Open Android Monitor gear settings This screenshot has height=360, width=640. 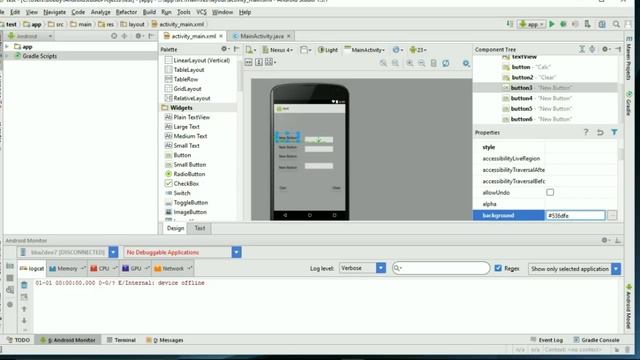pyautogui.click(x=605, y=240)
